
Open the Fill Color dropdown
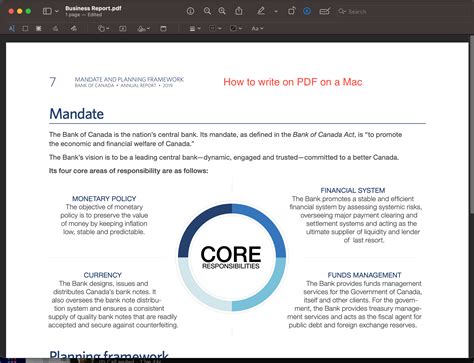236,29
